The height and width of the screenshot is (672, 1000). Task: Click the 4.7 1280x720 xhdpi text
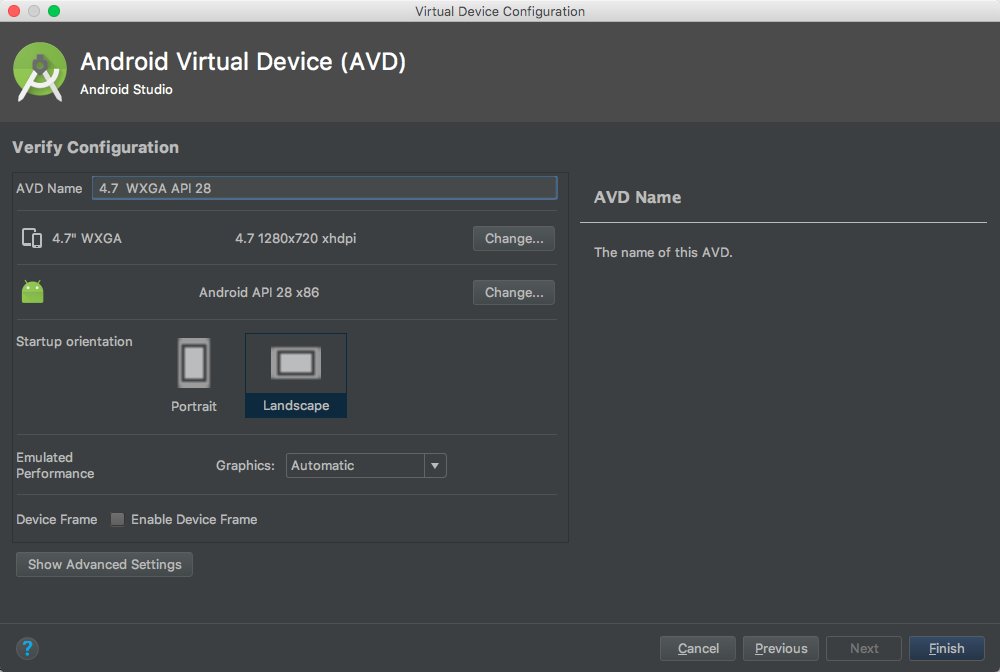(296, 238)
